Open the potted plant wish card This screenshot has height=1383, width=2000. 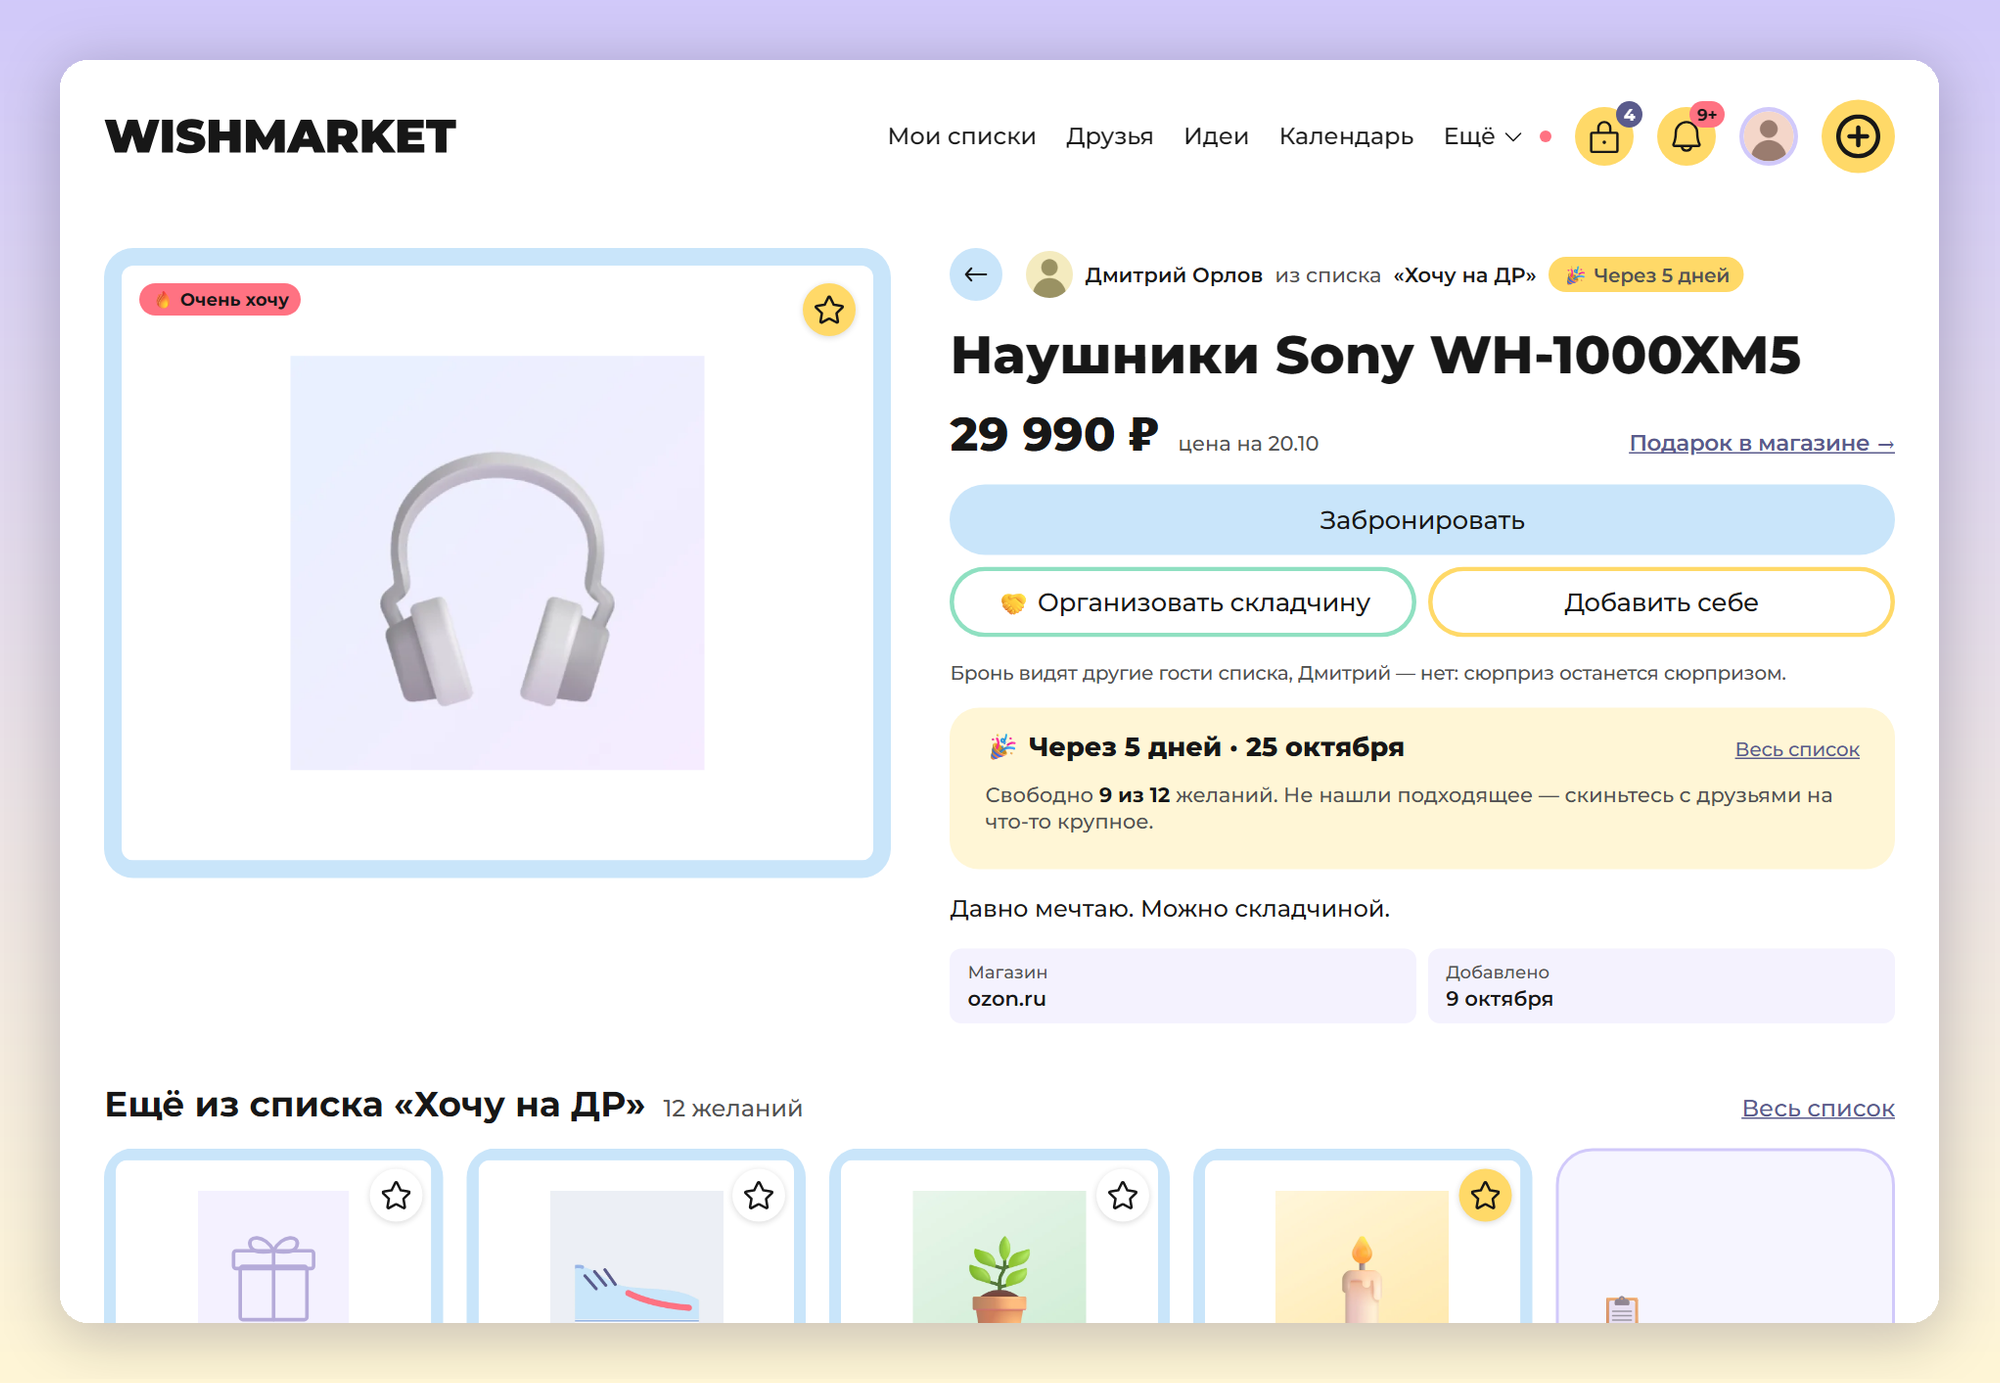click(x=999, y=1237)
